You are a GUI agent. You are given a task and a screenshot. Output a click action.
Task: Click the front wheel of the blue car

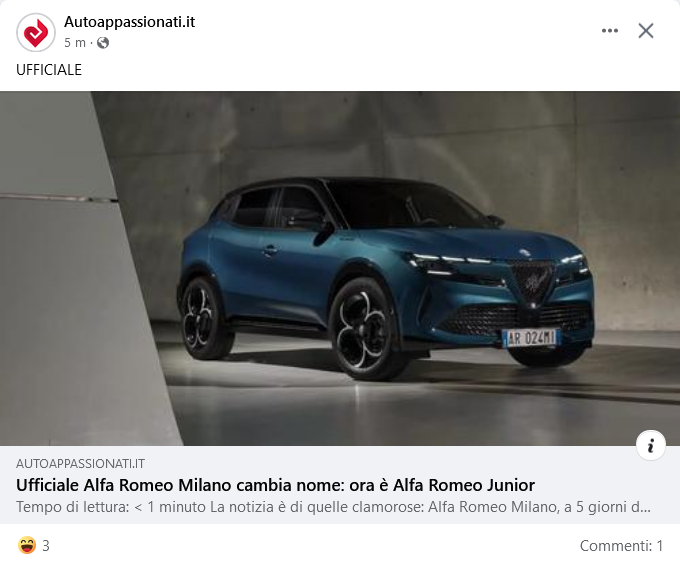pyautogui.click(x=363, y=328)
